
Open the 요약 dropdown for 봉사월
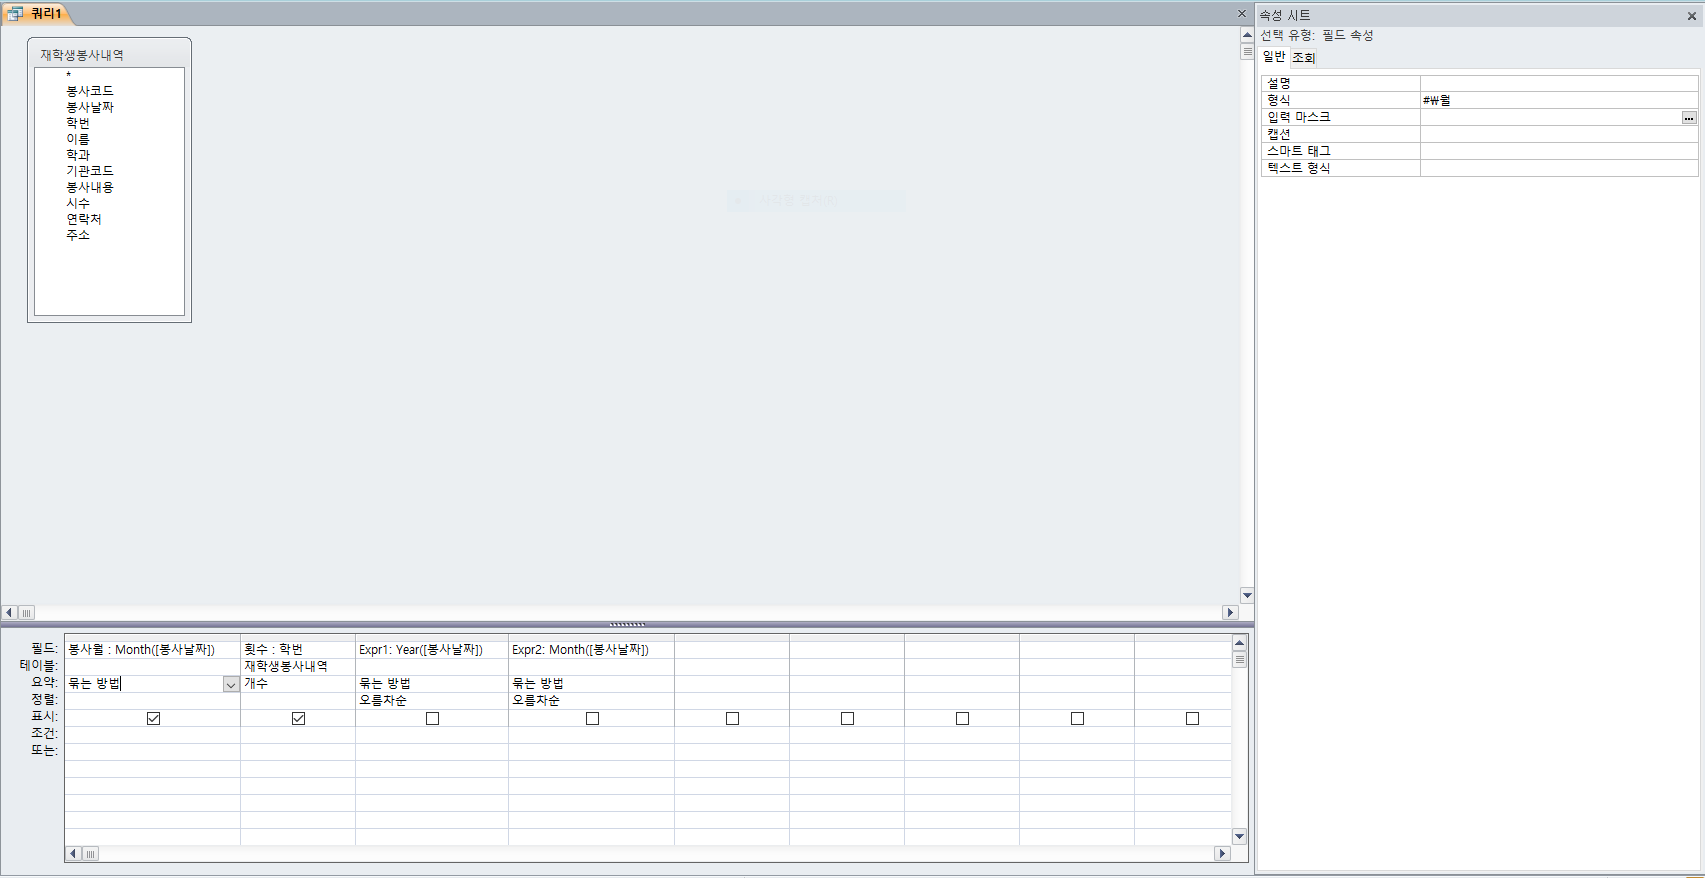pyautogui.click(x=231, y=684)
